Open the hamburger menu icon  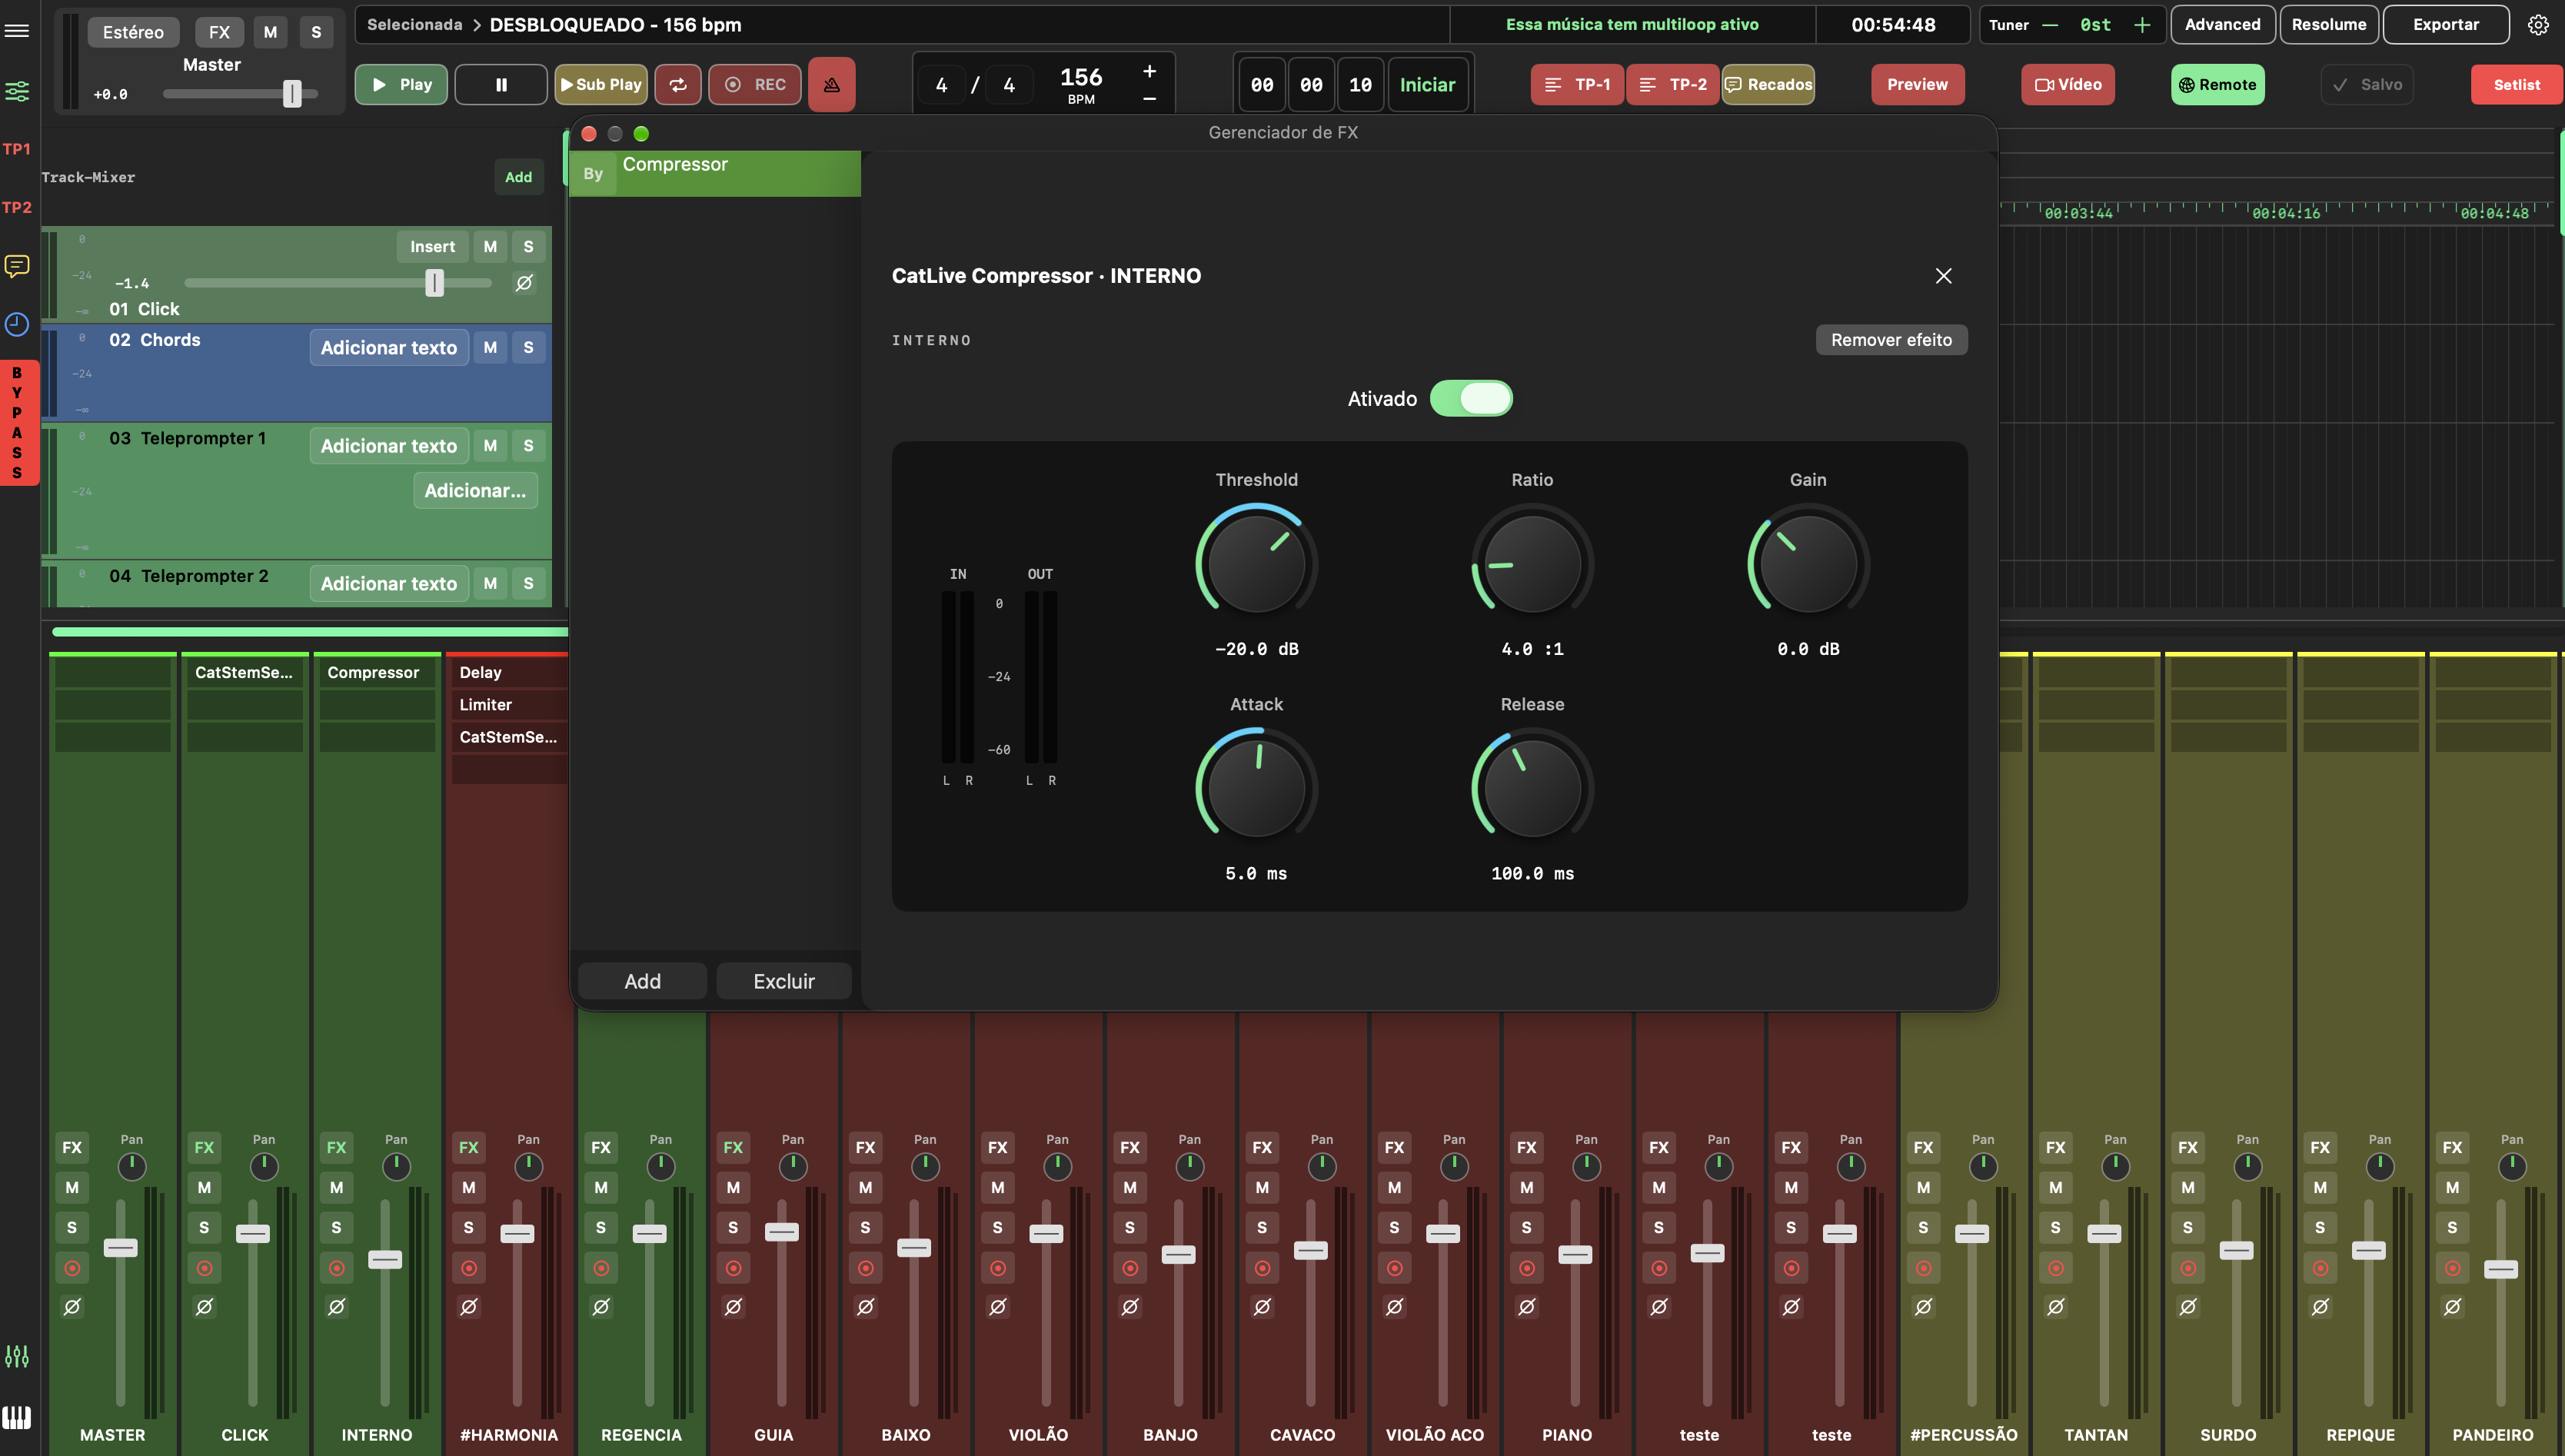[17, 31]
